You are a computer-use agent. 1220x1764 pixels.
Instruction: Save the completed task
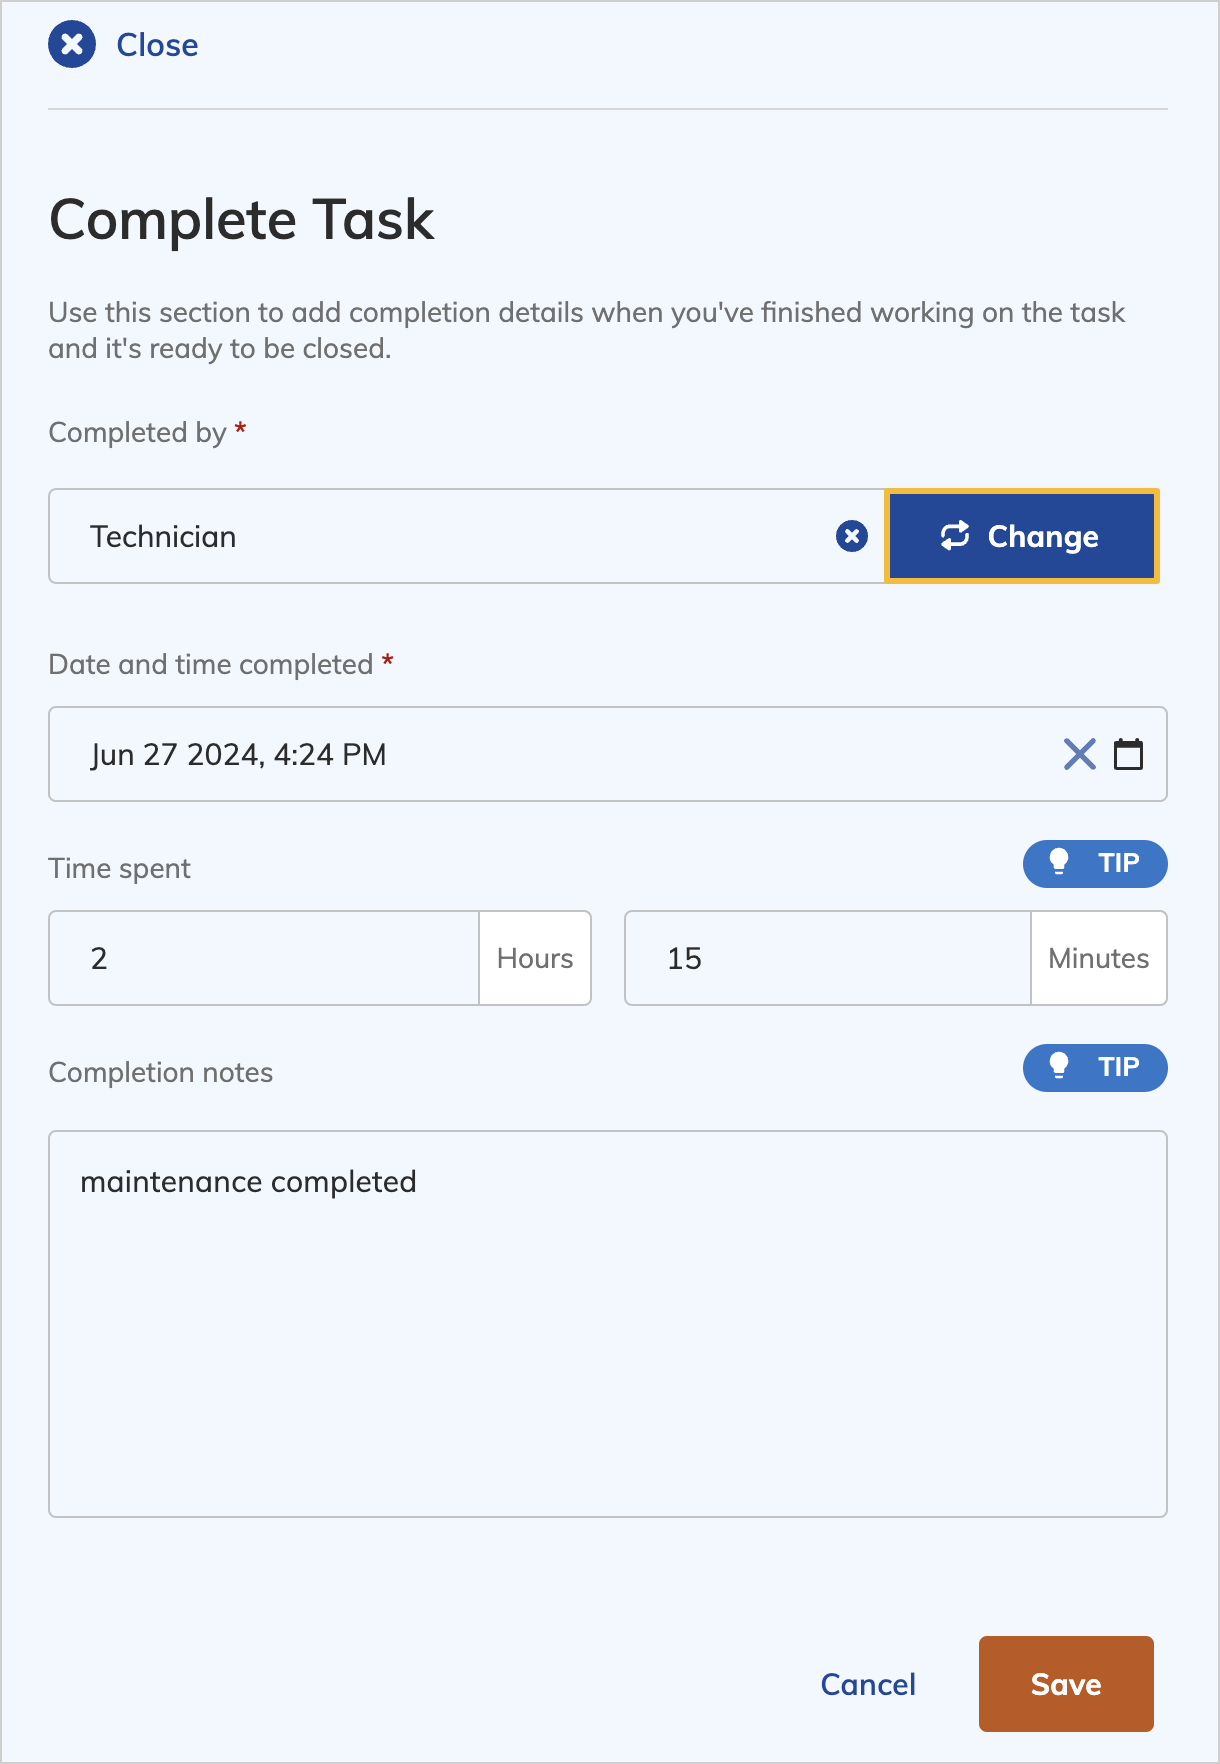[x=1066, y=1684]
